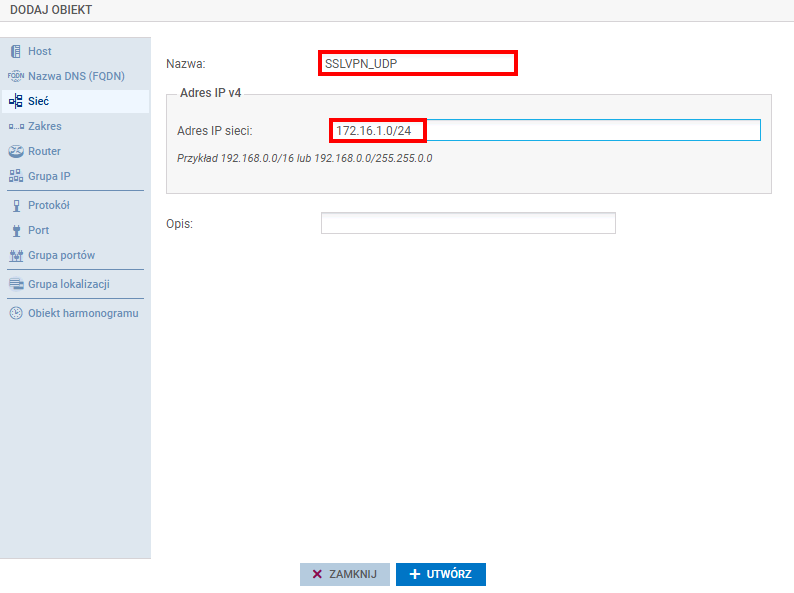Switch to the Zakres object type

(x=75, y=126)
